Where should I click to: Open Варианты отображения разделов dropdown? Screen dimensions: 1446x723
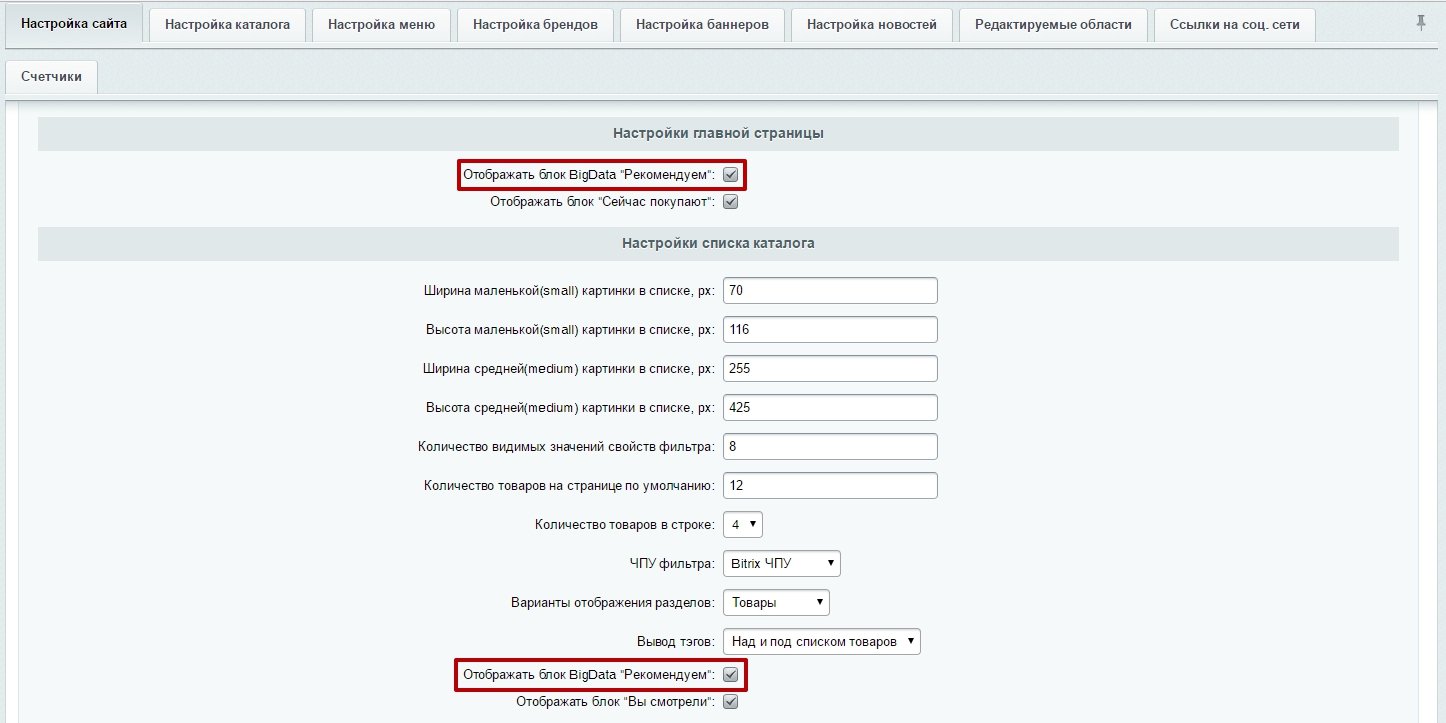776,602
